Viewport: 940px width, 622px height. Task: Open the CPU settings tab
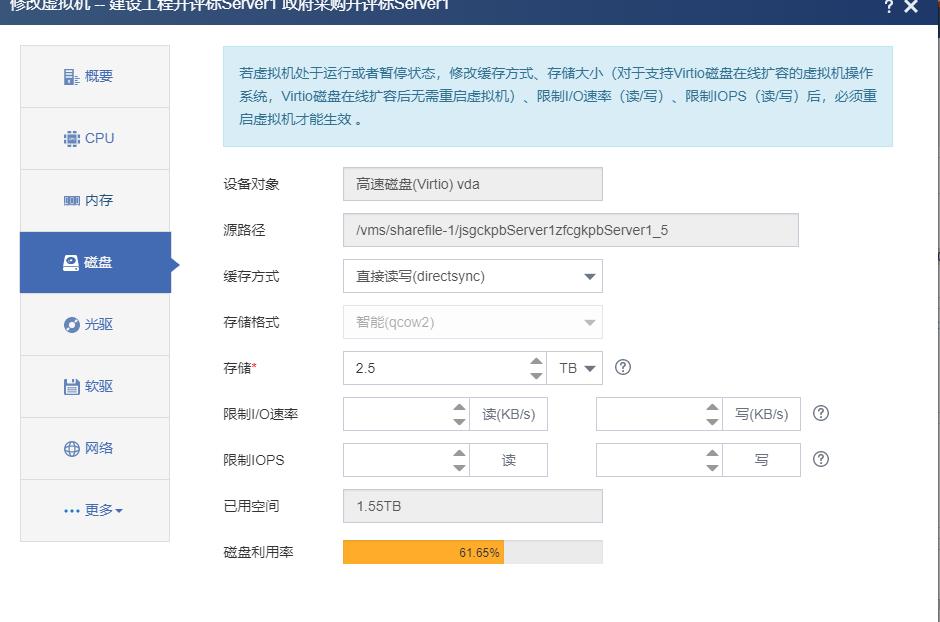point(95,138)
